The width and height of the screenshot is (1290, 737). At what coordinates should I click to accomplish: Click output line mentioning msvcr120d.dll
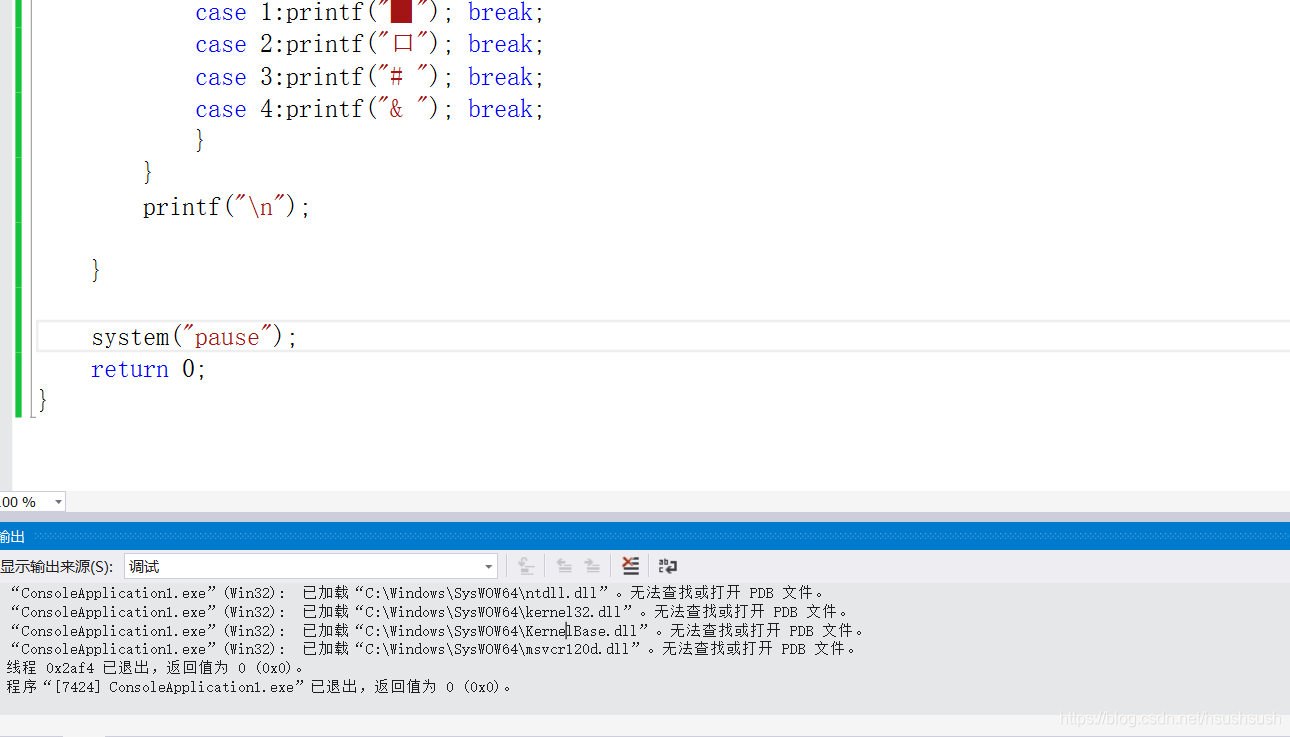(434, 649)
